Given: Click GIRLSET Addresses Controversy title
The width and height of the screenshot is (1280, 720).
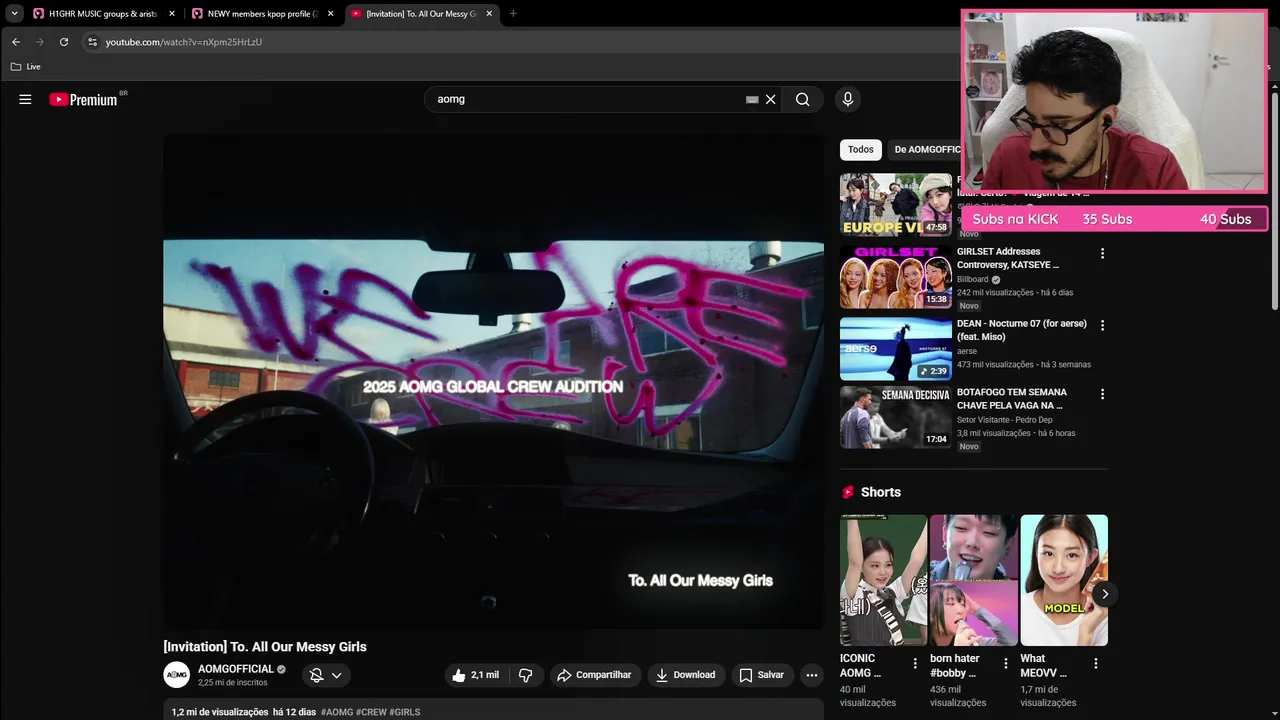Looking at the screenshot, I should click(1008, 258).
